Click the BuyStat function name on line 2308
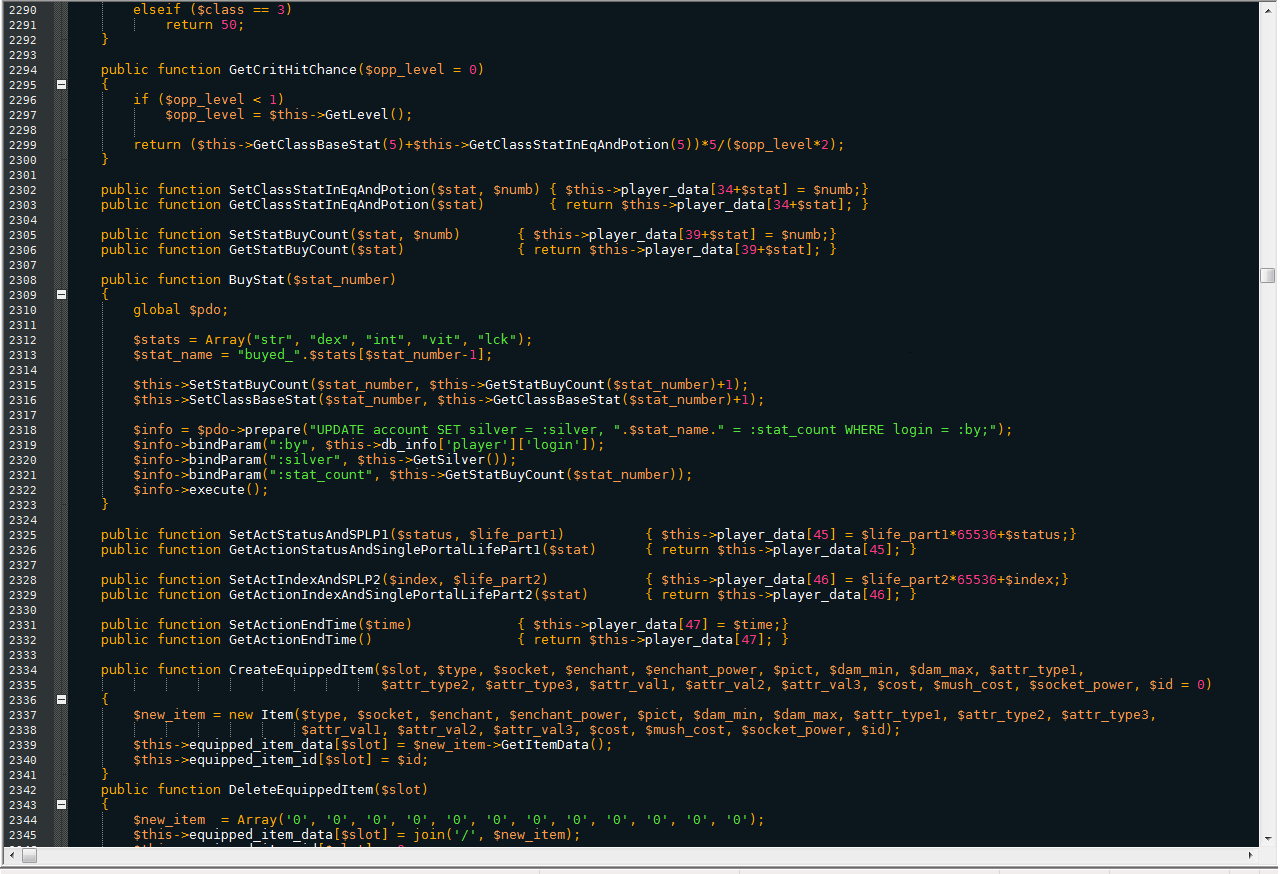Viewport: 1281px width, 874px height. pos(257,280)
